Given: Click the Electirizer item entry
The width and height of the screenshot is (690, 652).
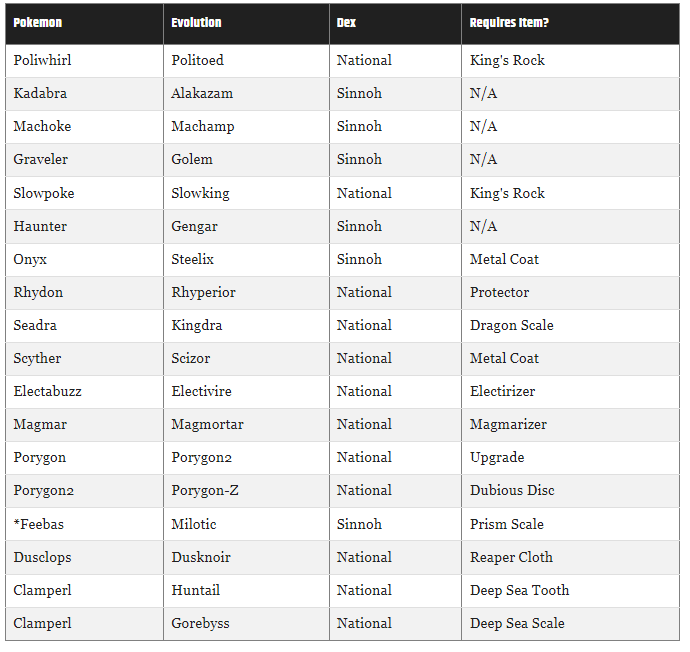Looking at the screenshot, I should pos(502,391).
